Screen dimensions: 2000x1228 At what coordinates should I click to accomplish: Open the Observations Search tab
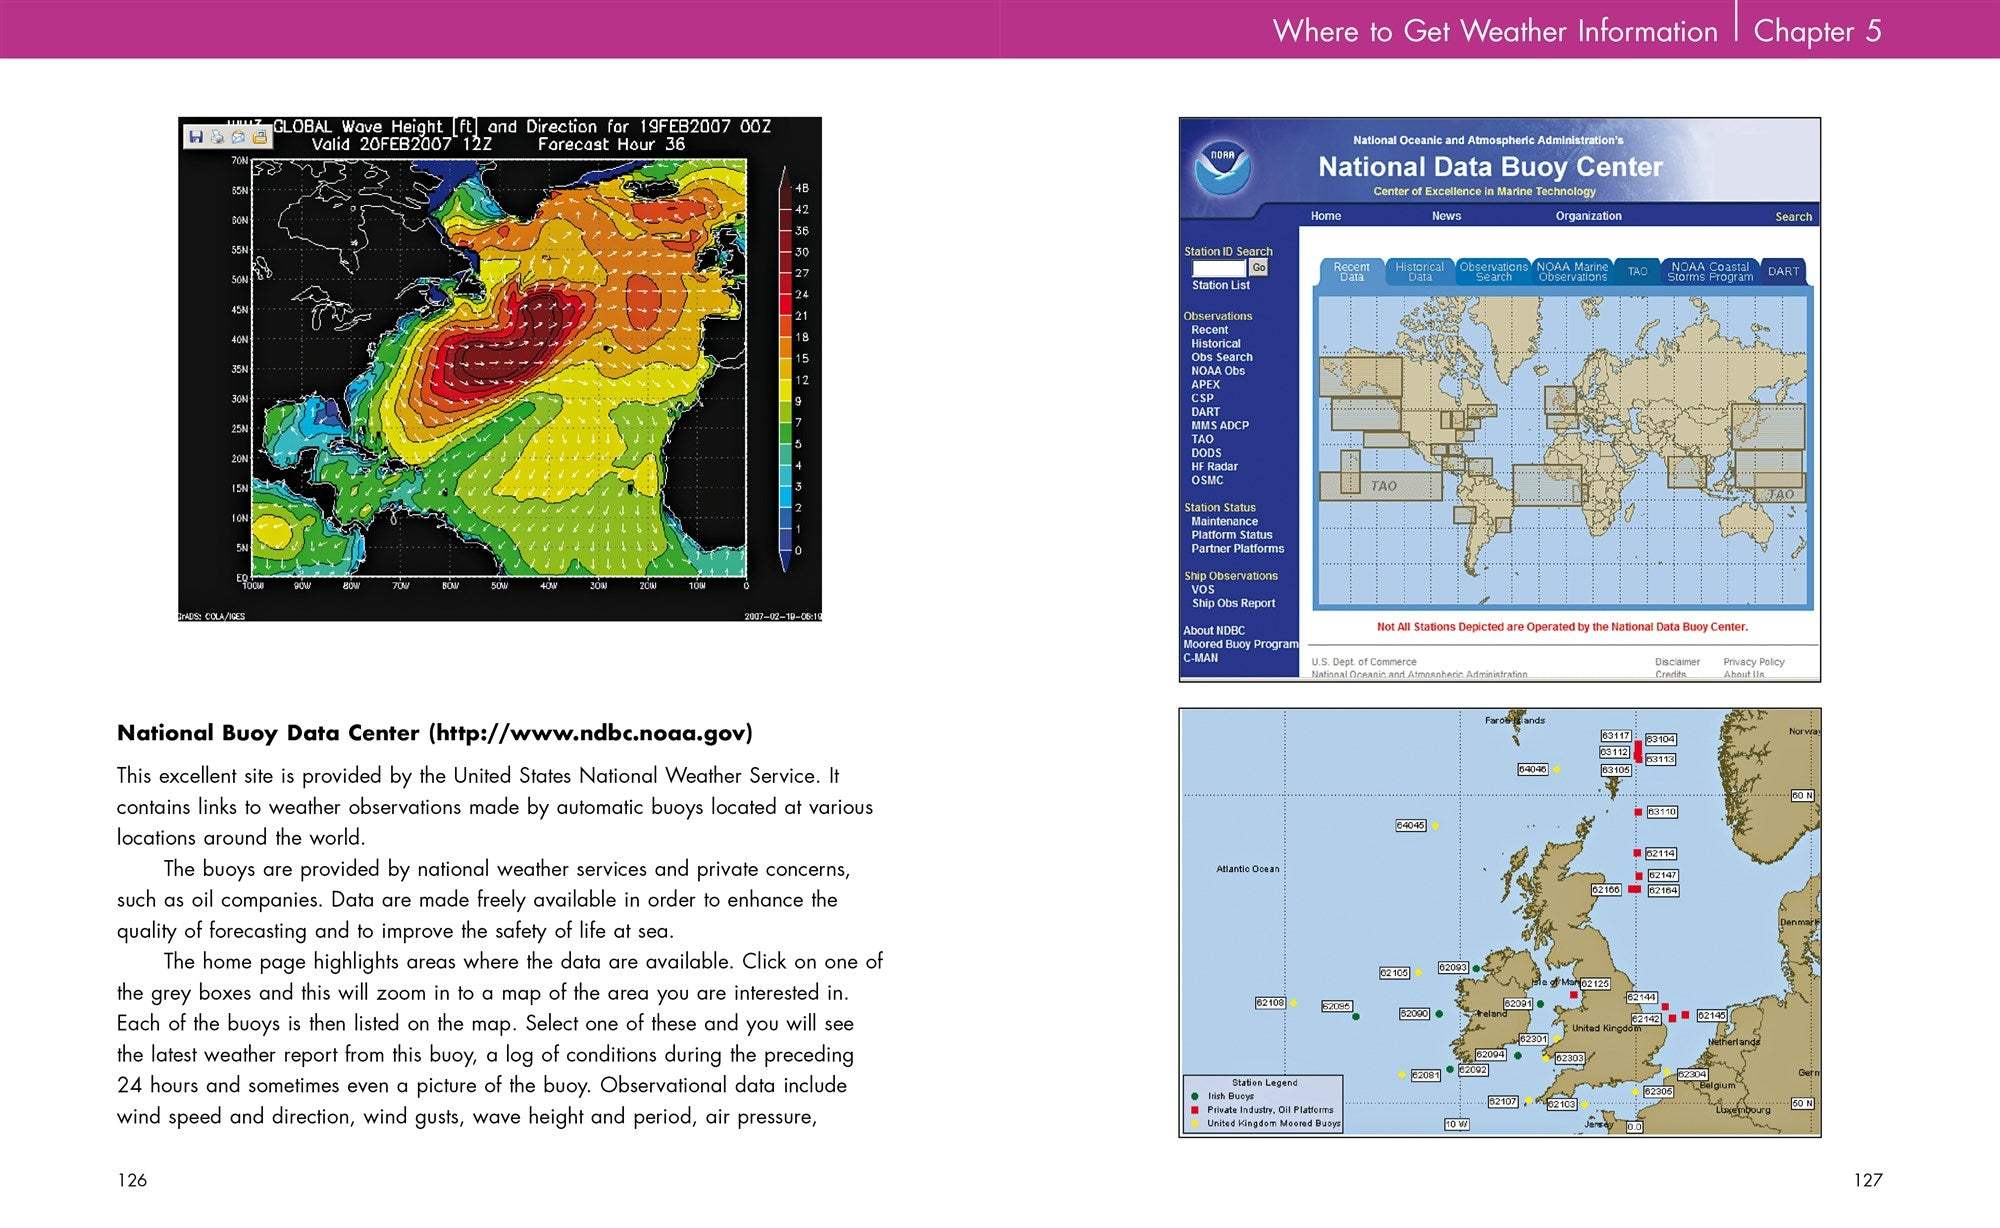(1493, 272)
